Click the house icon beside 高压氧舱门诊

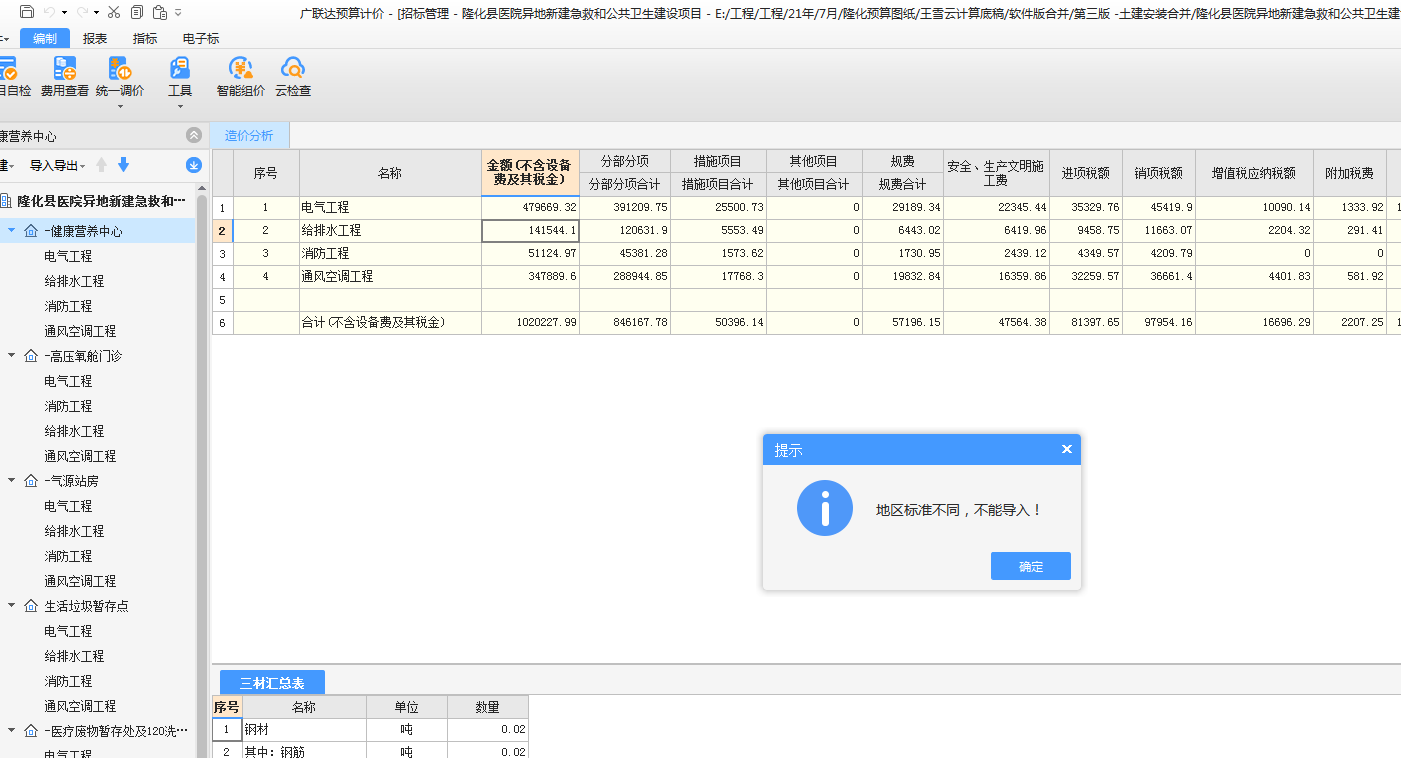click(x=30, y=356)
